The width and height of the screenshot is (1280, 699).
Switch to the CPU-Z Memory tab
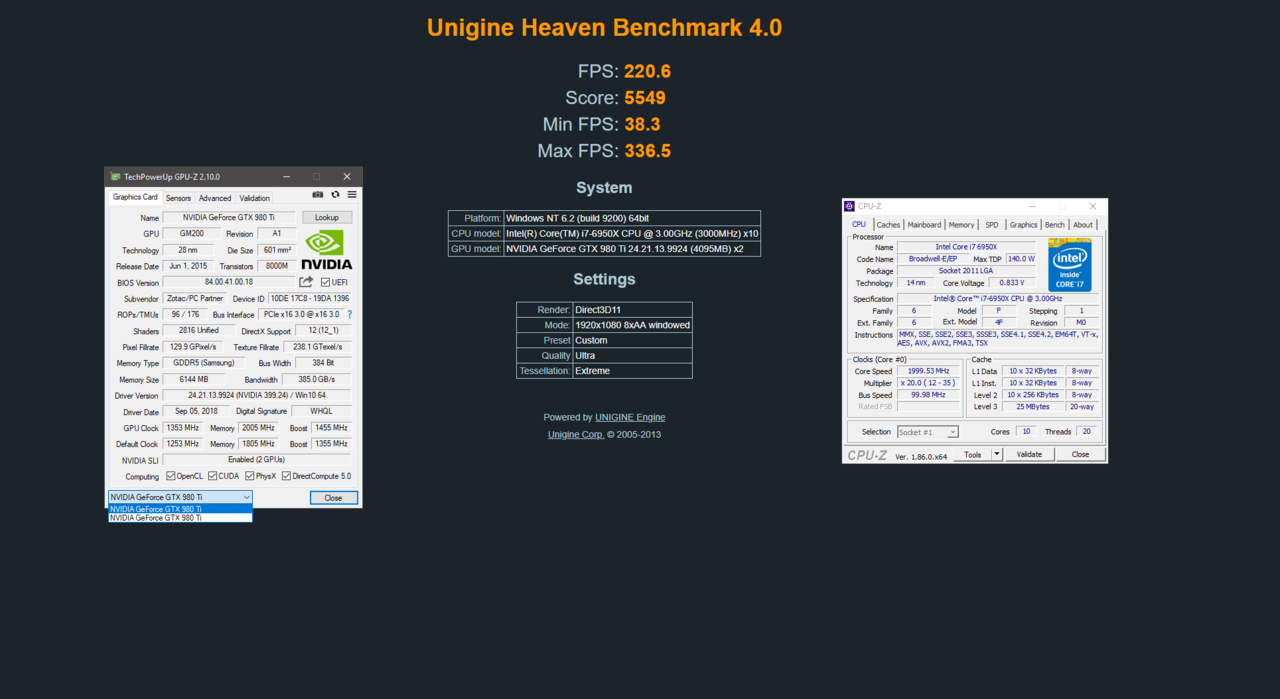point(961,225)
